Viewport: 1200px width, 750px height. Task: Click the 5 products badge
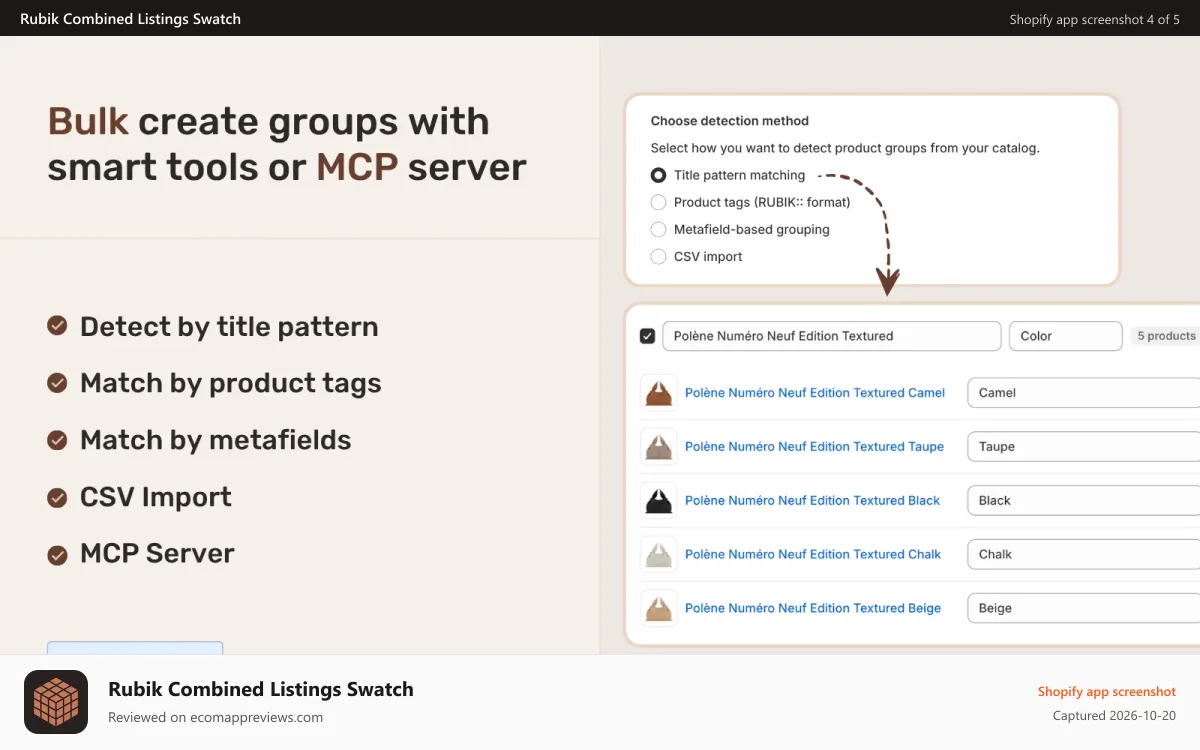pyautogui.click(x=1166, y=336)
